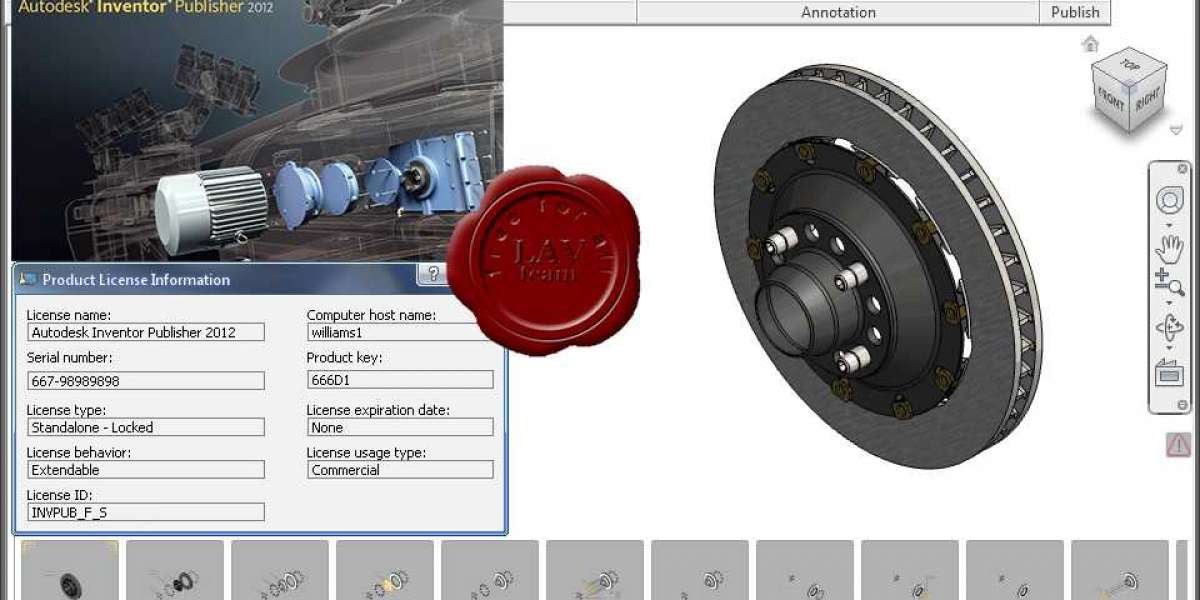Open the ViewCube dropdown menu arrow
1200x600 pixels.
[1176, 130]
